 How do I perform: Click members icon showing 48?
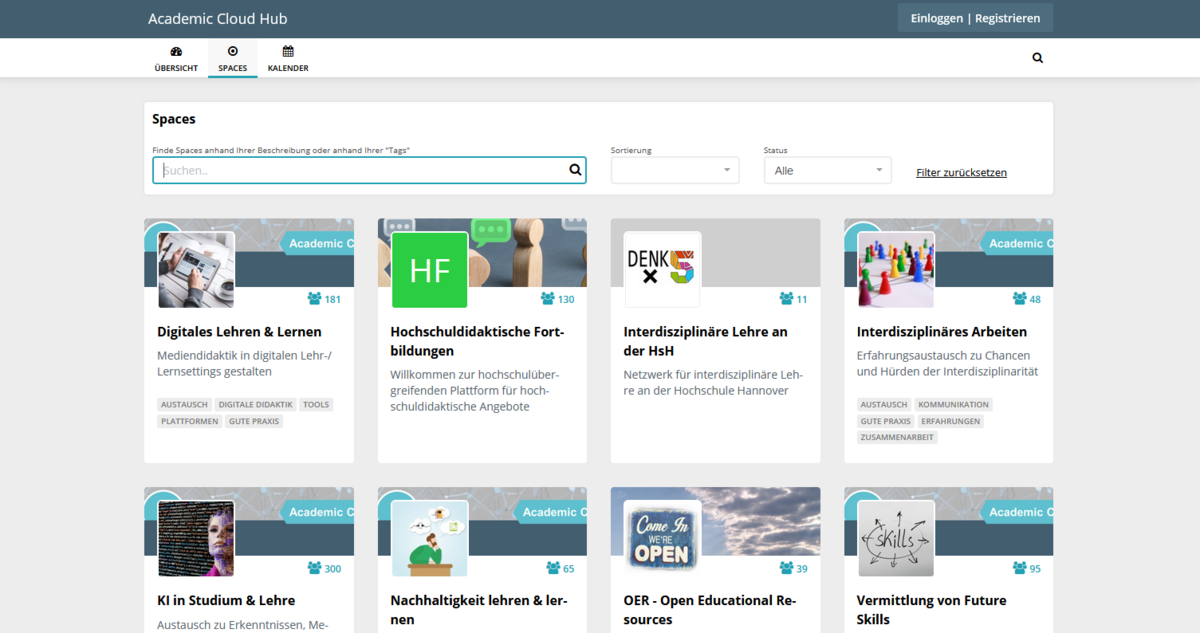coord(1019,299)
